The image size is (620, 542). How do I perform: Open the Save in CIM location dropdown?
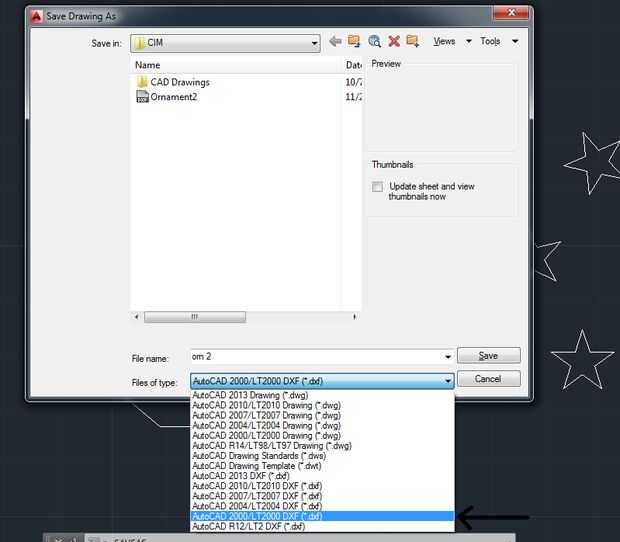coord(225,43)
